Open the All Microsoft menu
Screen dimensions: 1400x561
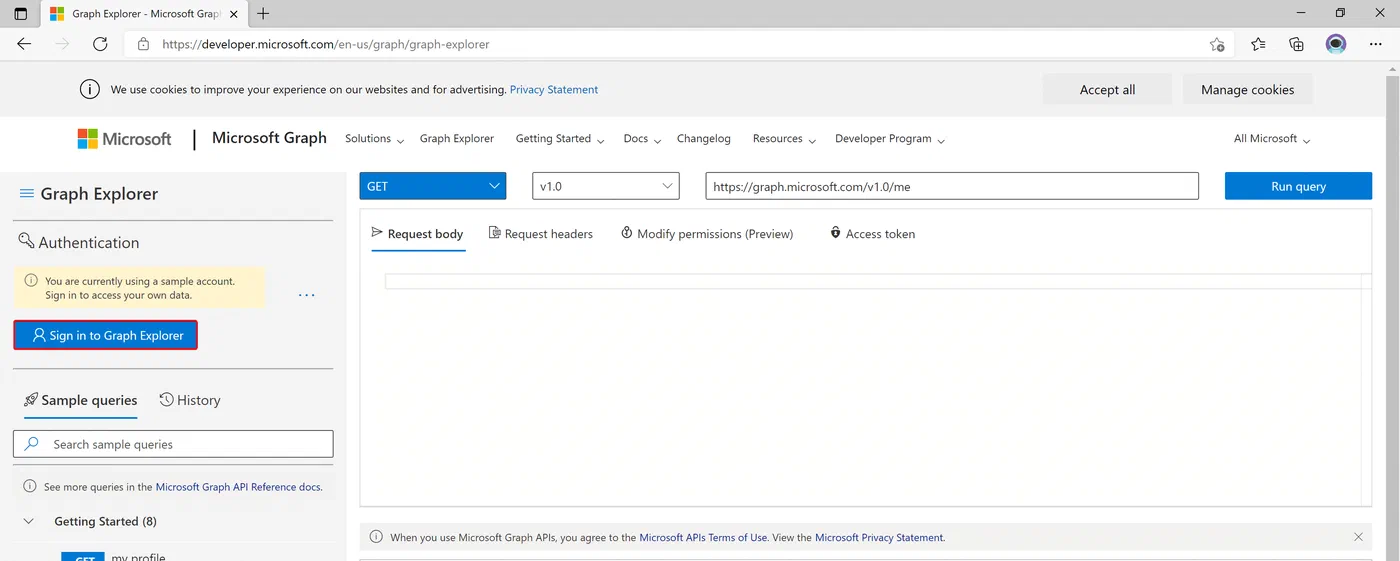pos(1272,139)
